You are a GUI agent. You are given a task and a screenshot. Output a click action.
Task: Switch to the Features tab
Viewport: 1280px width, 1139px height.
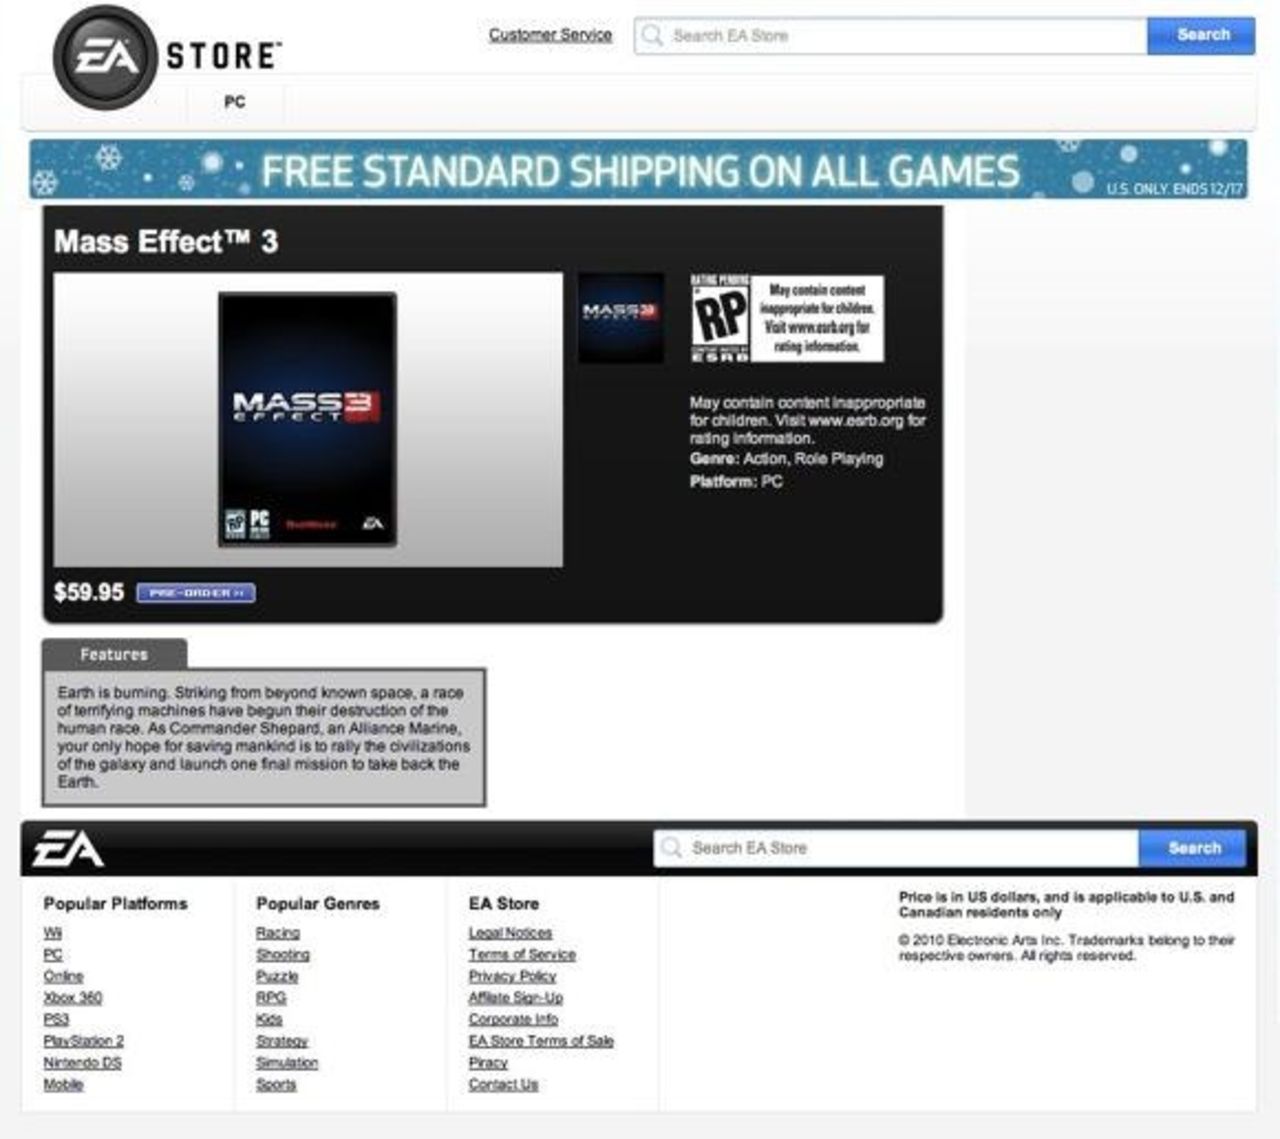(x=115, y=654)
